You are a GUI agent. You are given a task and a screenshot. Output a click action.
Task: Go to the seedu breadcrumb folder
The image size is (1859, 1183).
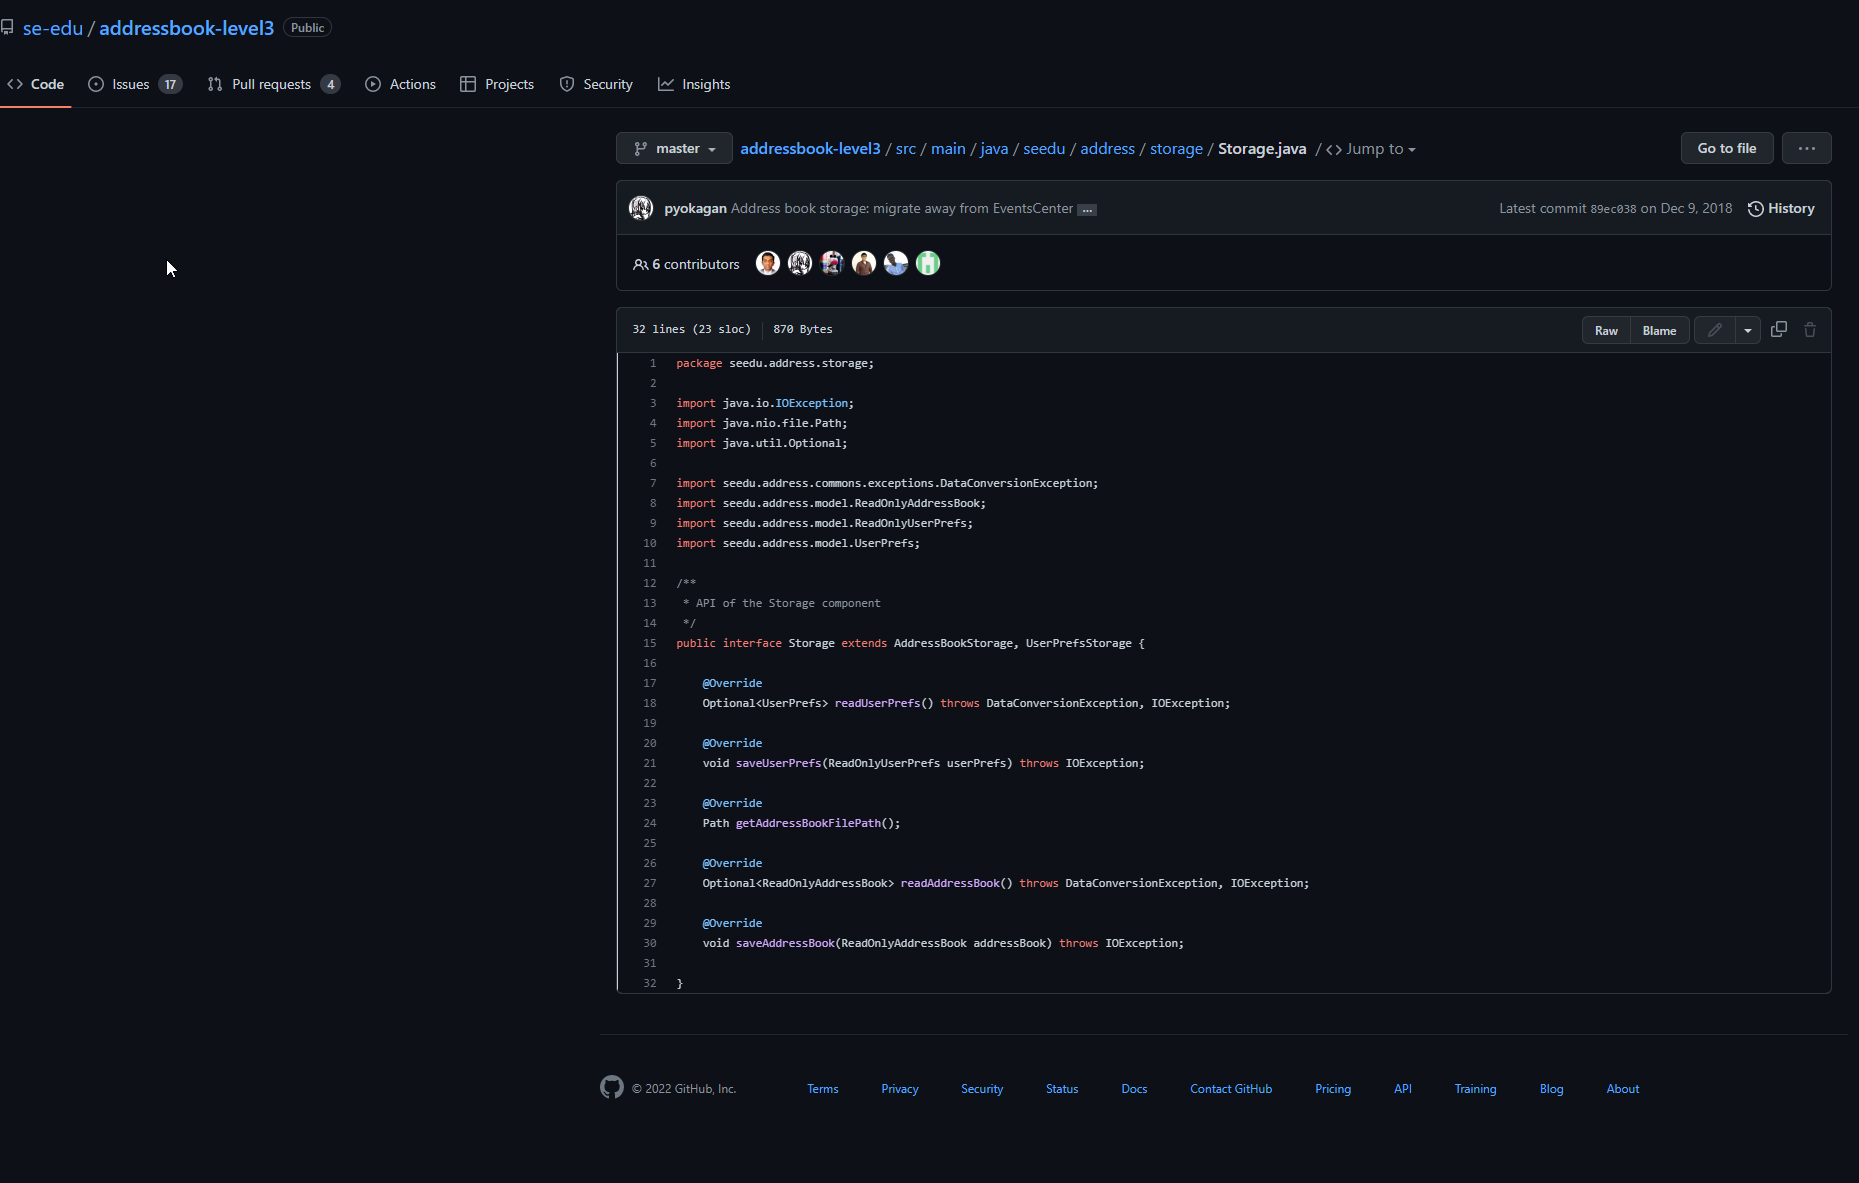click(1044, 148)
